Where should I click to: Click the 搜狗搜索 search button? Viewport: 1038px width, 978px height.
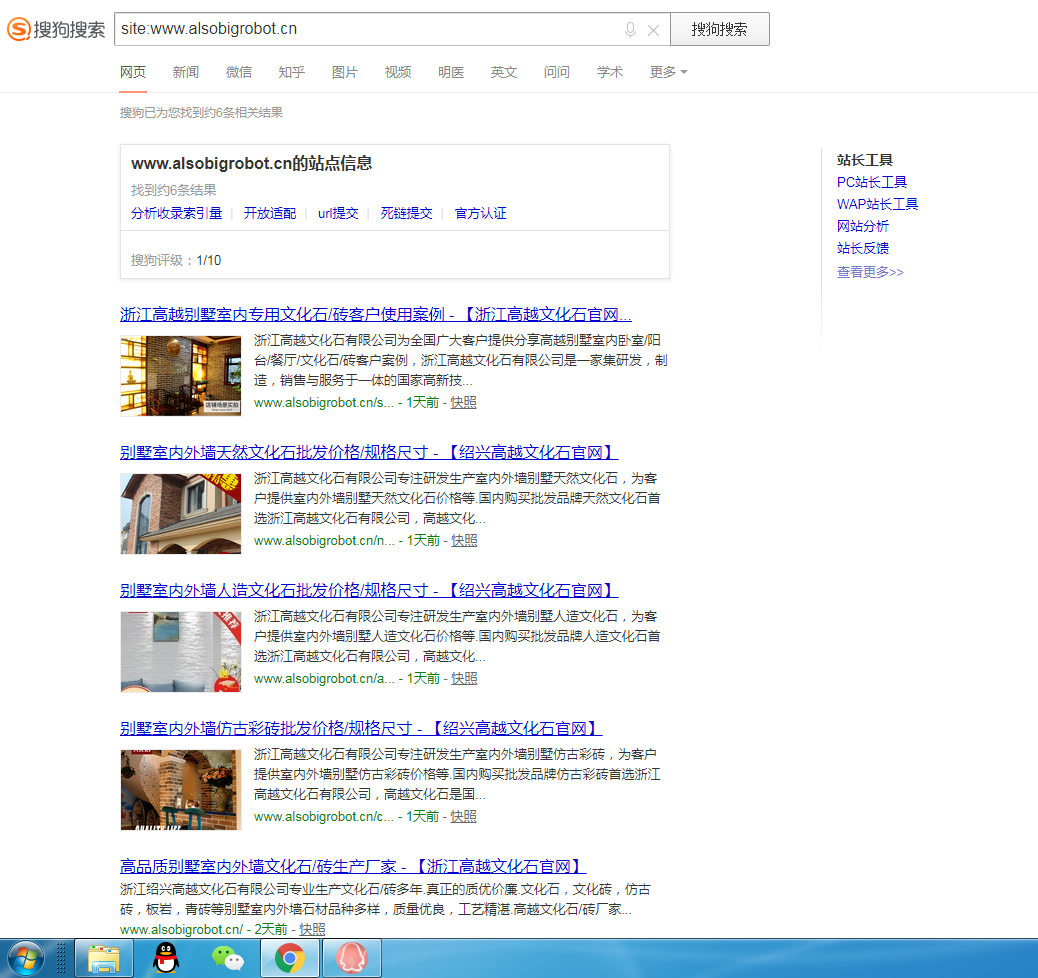tap(720, 29)
